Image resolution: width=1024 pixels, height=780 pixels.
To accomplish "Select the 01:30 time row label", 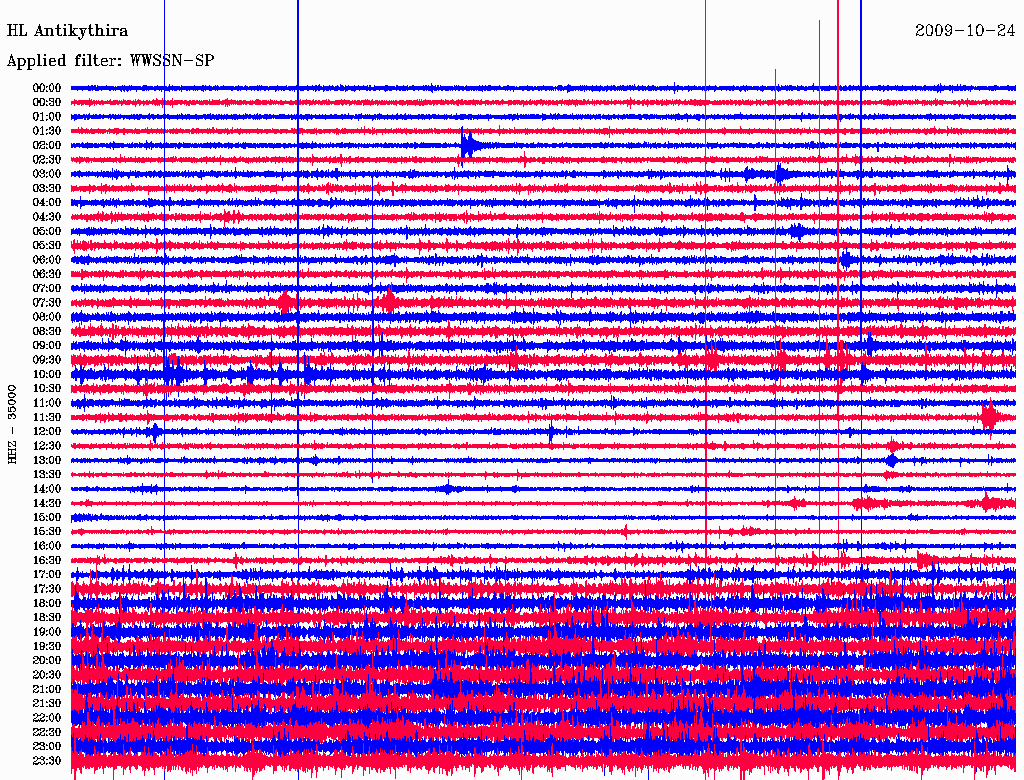I will [x=47, y=131].
